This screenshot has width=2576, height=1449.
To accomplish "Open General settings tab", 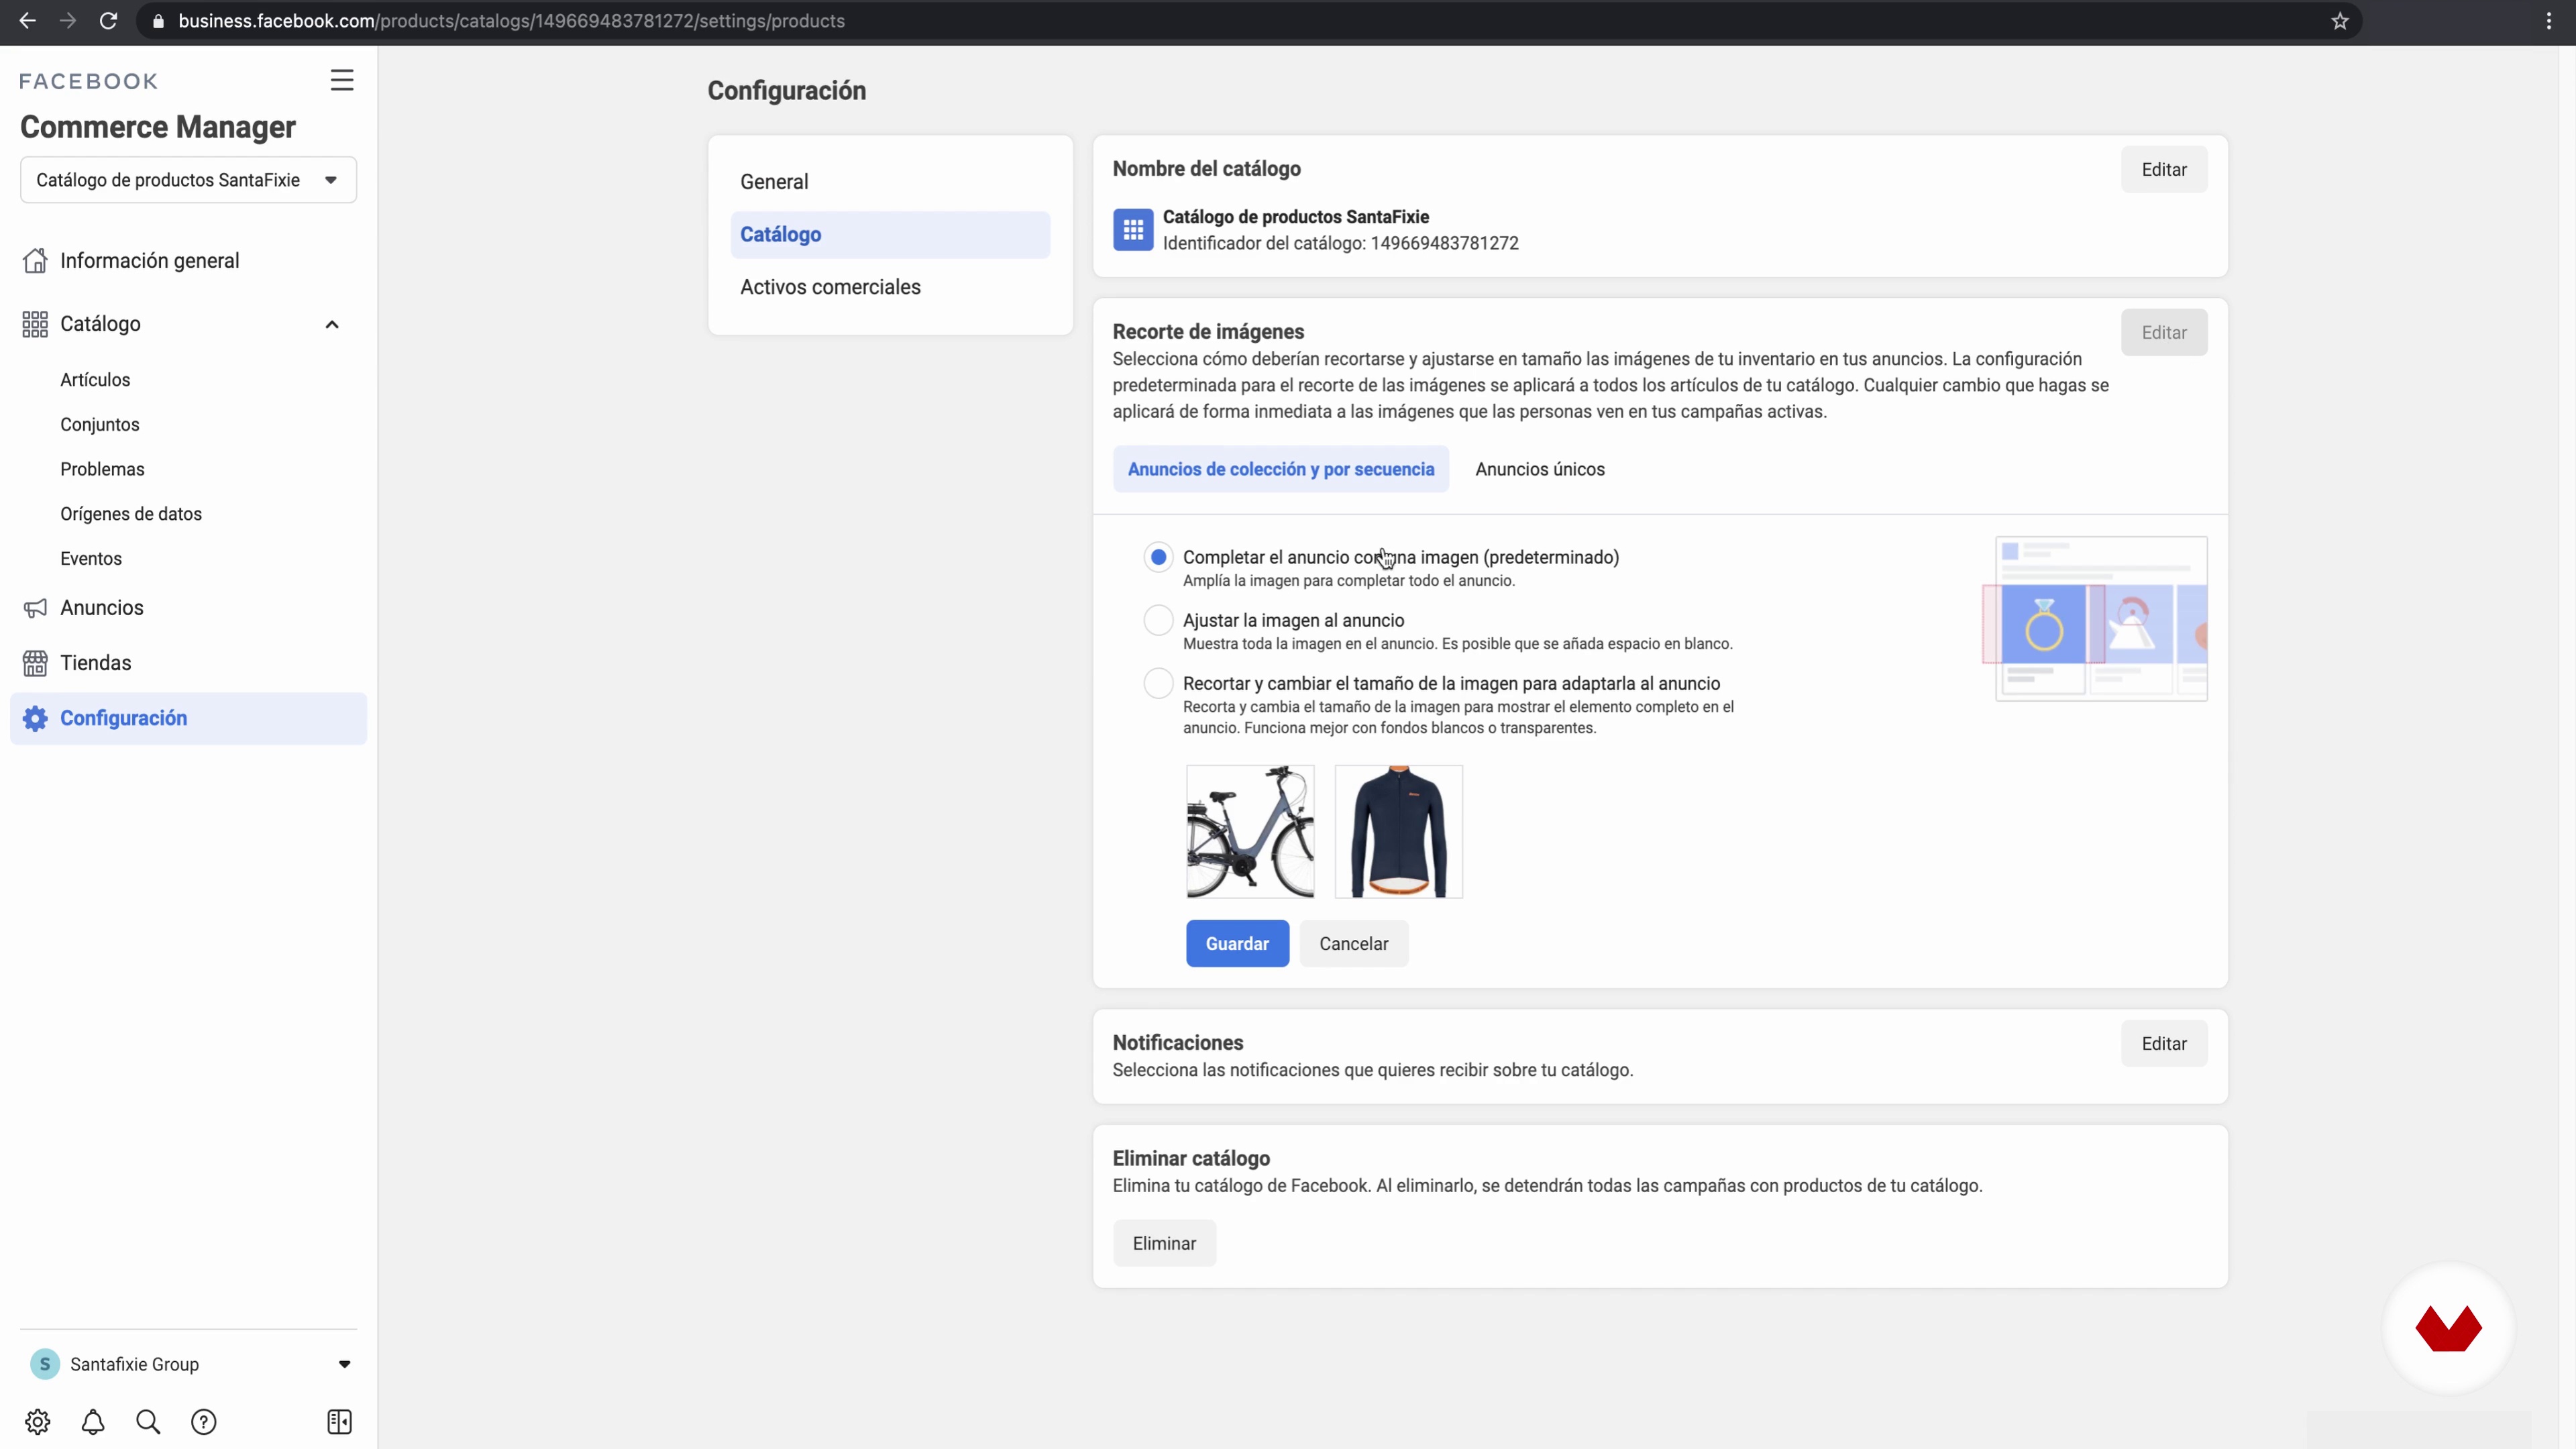I will pyautogui.click(x=890, y=182).
